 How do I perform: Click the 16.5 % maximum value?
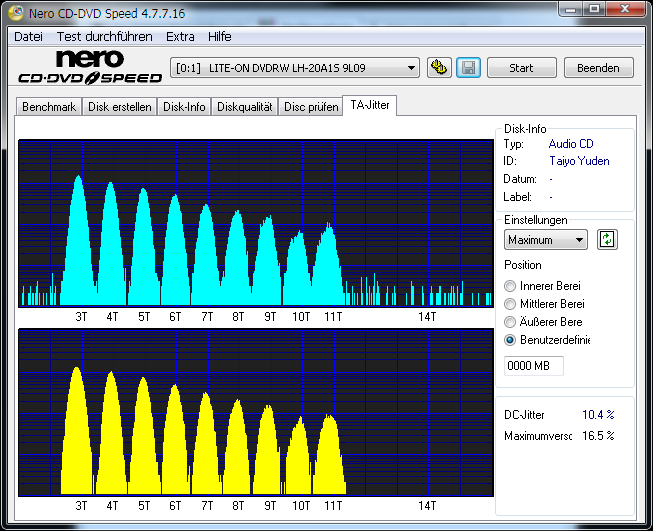pyautogui.click(x=598, y=436)
